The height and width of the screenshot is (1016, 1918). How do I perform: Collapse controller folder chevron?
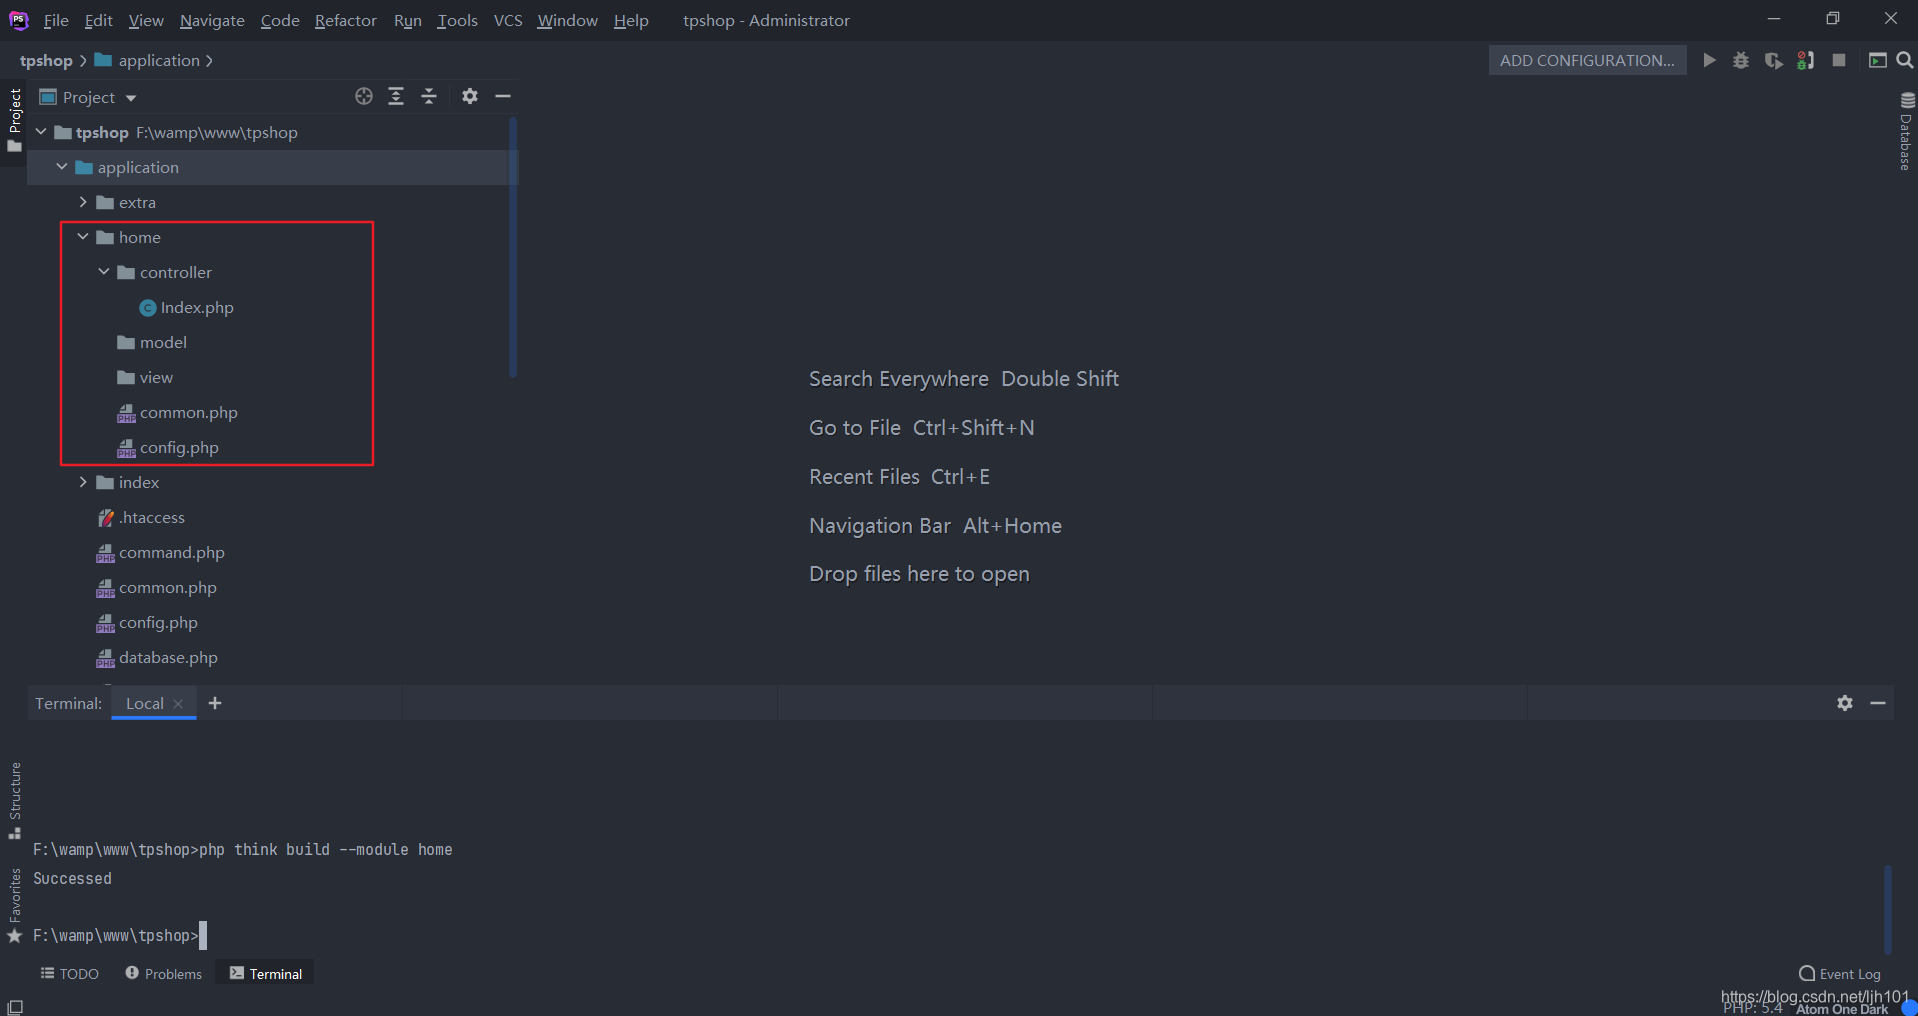pos(104,272)
